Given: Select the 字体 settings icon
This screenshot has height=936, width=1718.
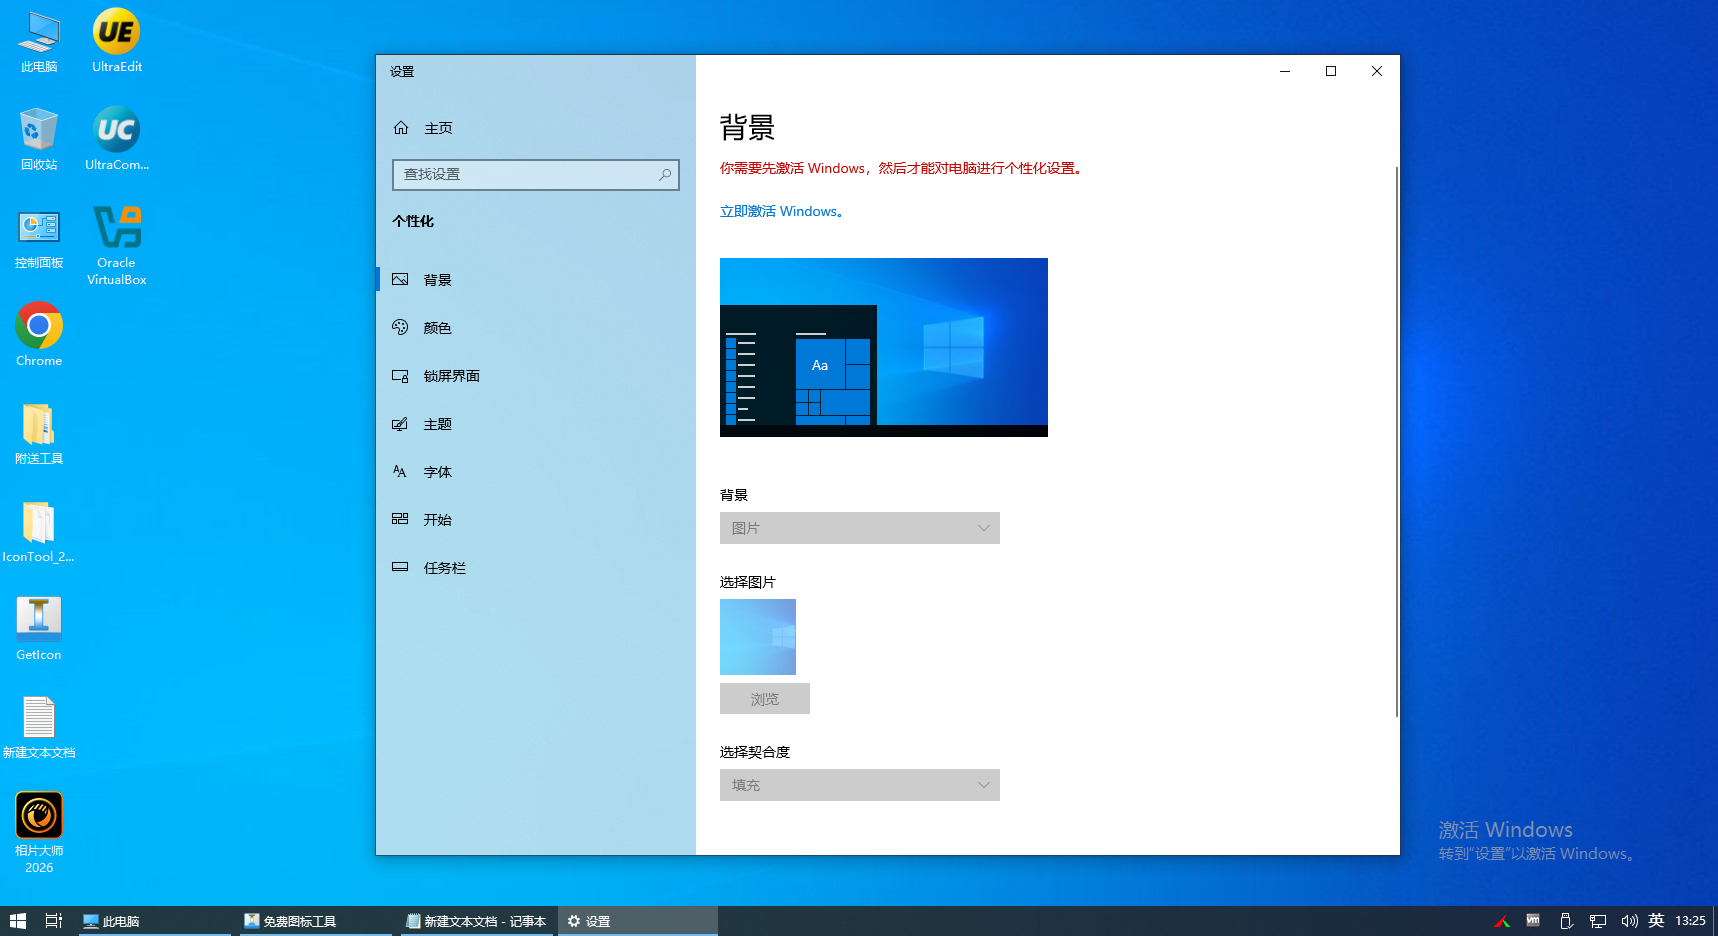Looking at the screenshot, I should click(401, 471).
